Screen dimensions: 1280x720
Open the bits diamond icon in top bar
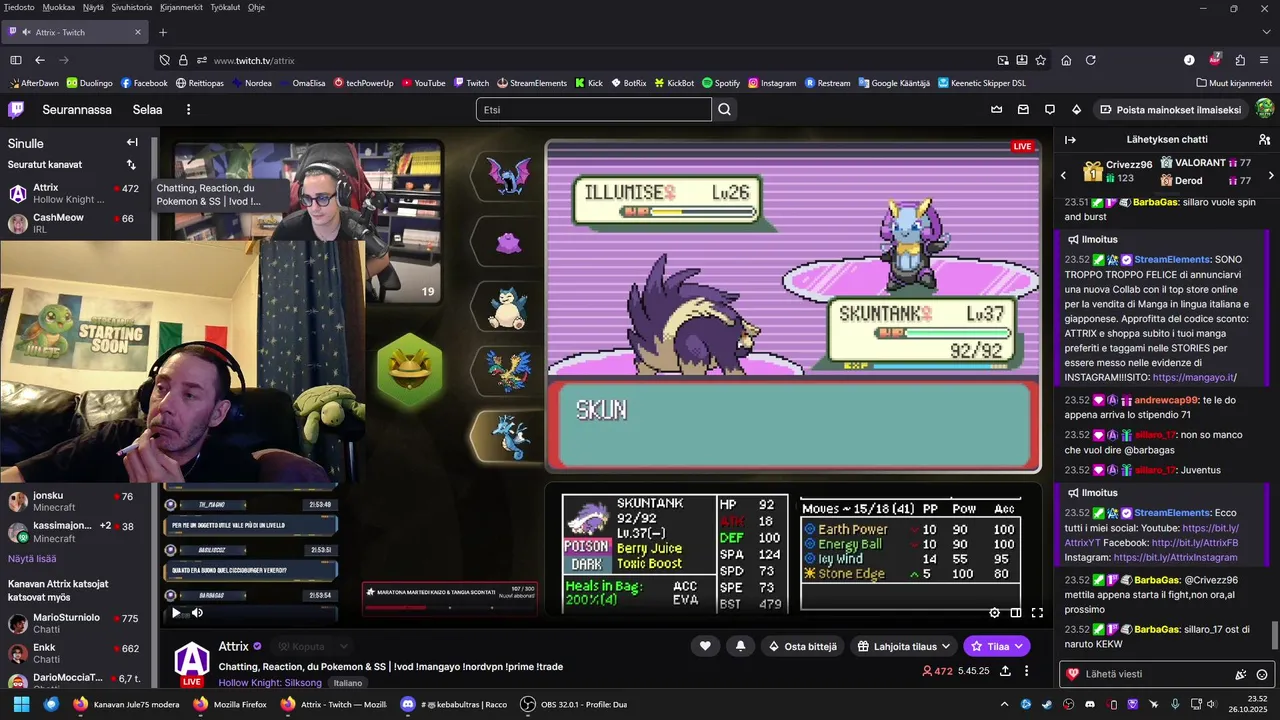coord(1076,109)
